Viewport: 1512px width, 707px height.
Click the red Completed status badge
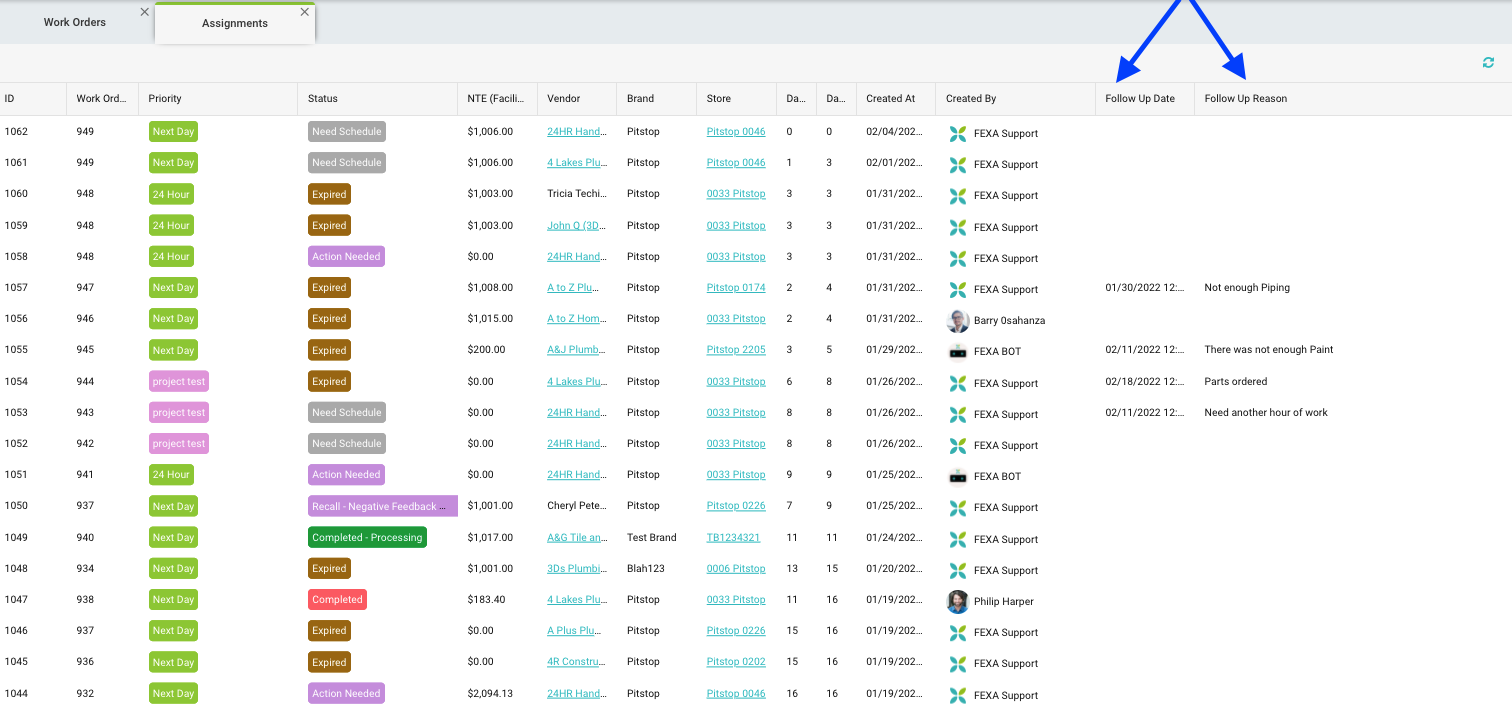pos(337,600)
